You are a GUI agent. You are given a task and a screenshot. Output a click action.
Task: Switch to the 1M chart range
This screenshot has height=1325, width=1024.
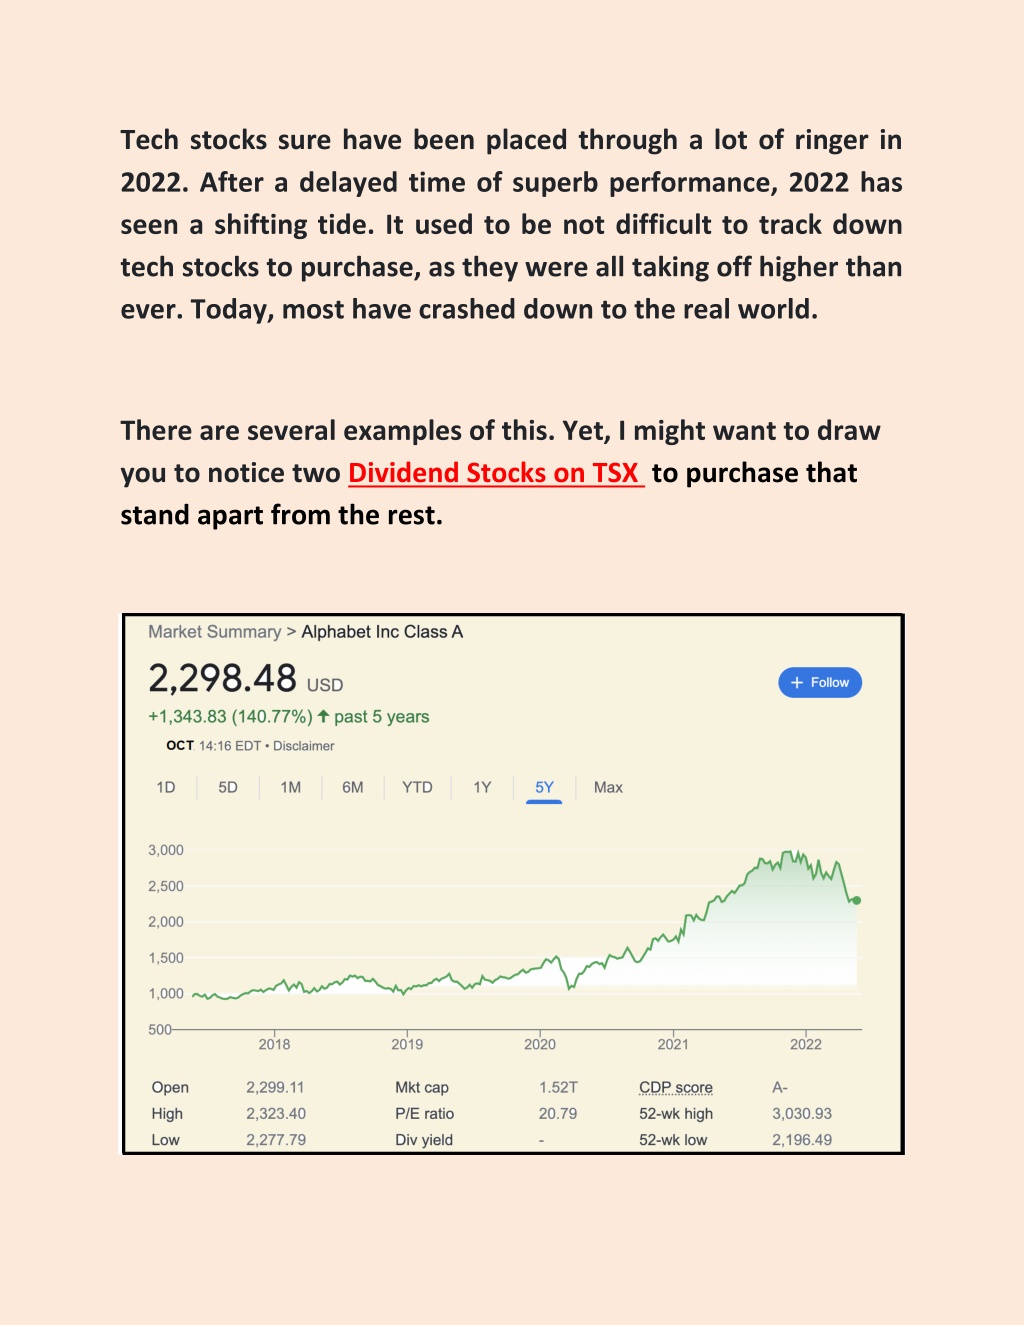291,787
